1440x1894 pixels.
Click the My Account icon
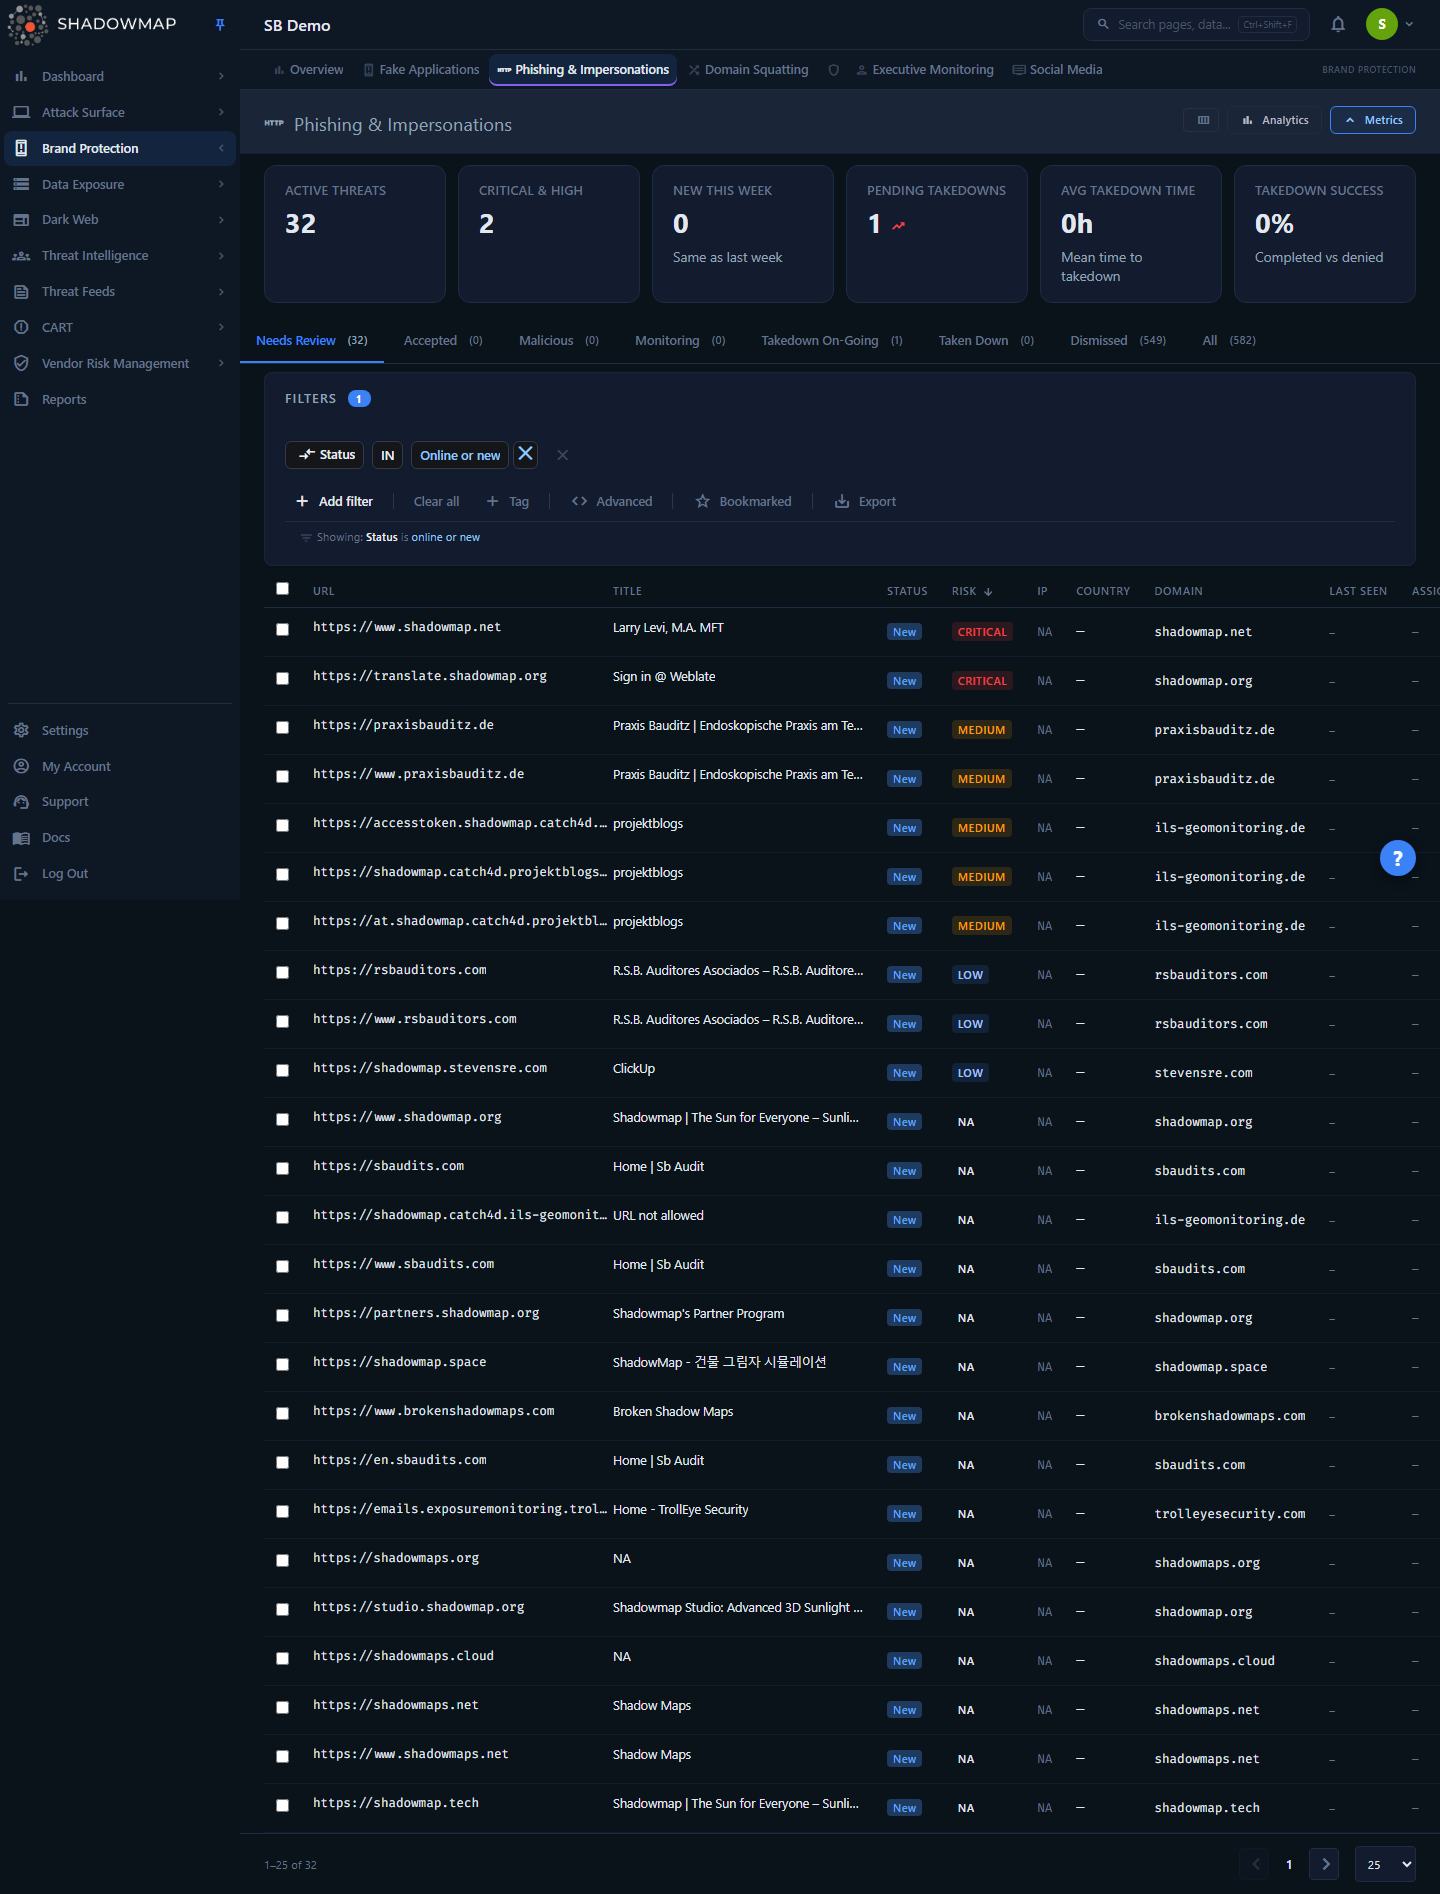pyautogui.click(x=21, y=766)
